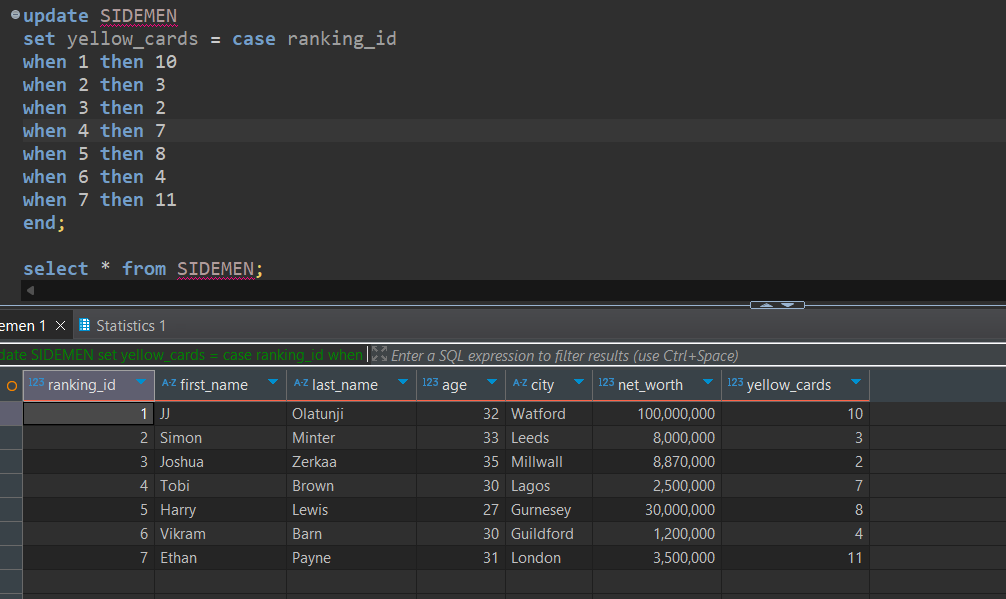Viewport: 1006px width, 599px height.
Task: Select the first name cell Simon
Action: [x=221, y=438]
